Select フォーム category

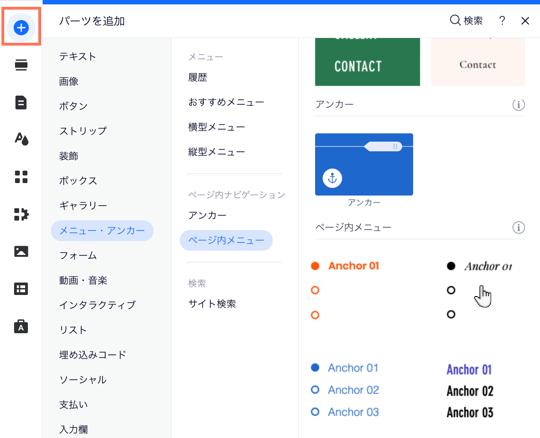click(x=78, y=256)
